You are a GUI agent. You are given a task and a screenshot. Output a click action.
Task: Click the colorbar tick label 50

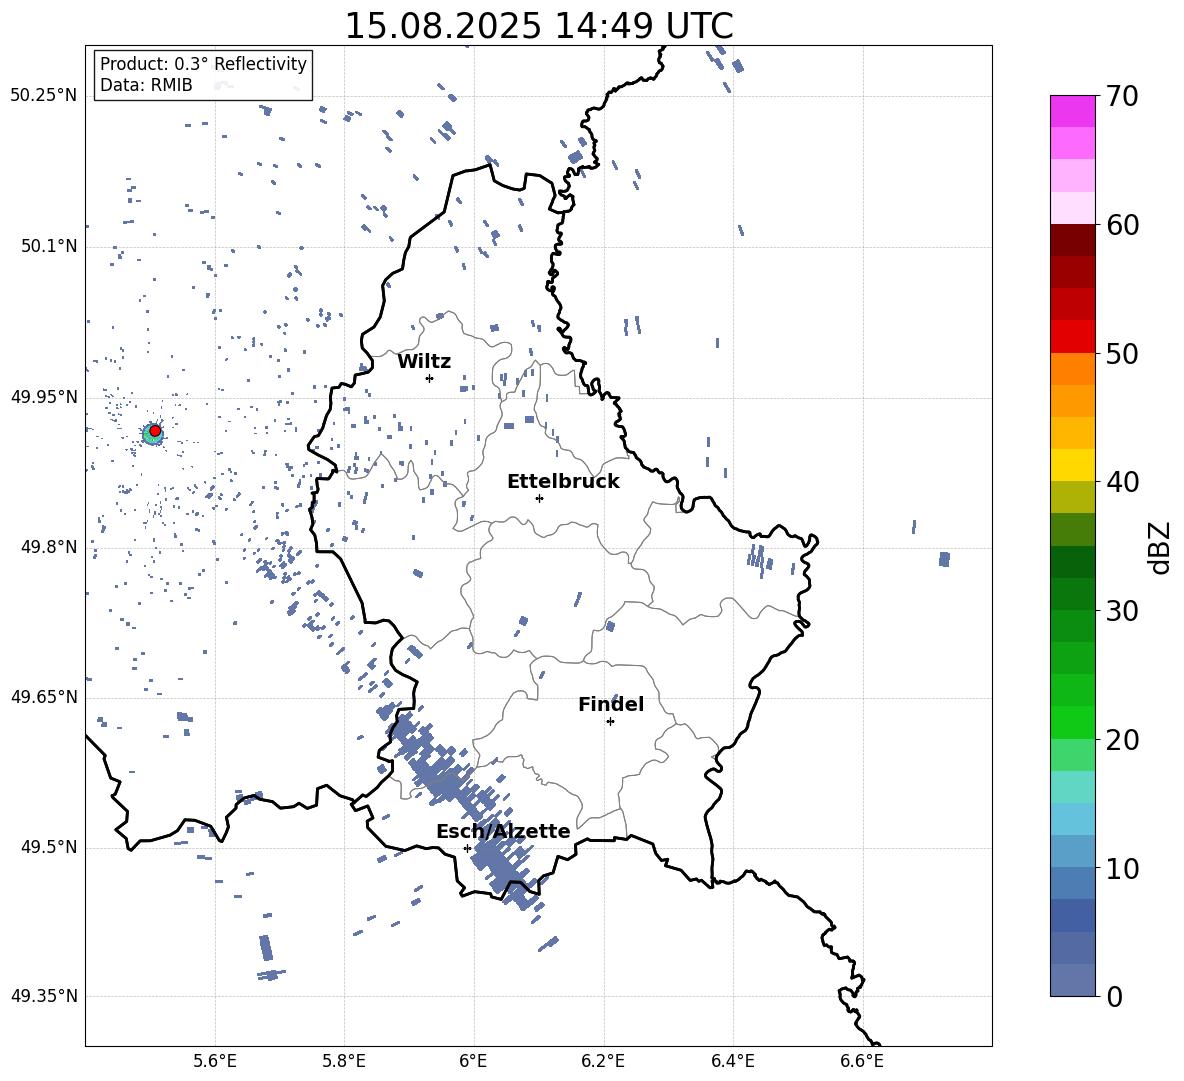pos(1123,354)
